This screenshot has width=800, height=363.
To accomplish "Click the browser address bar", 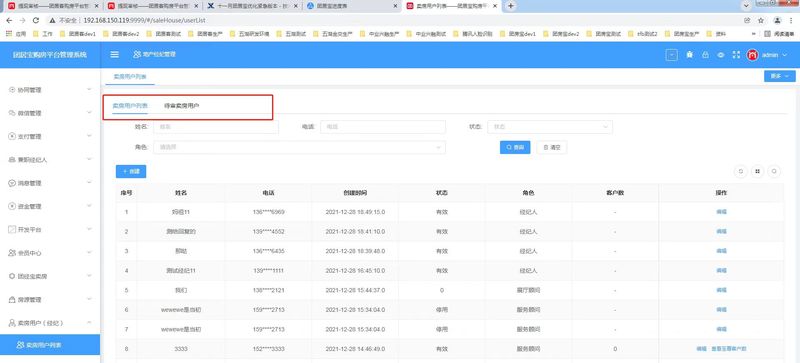I will pos(393,20).
